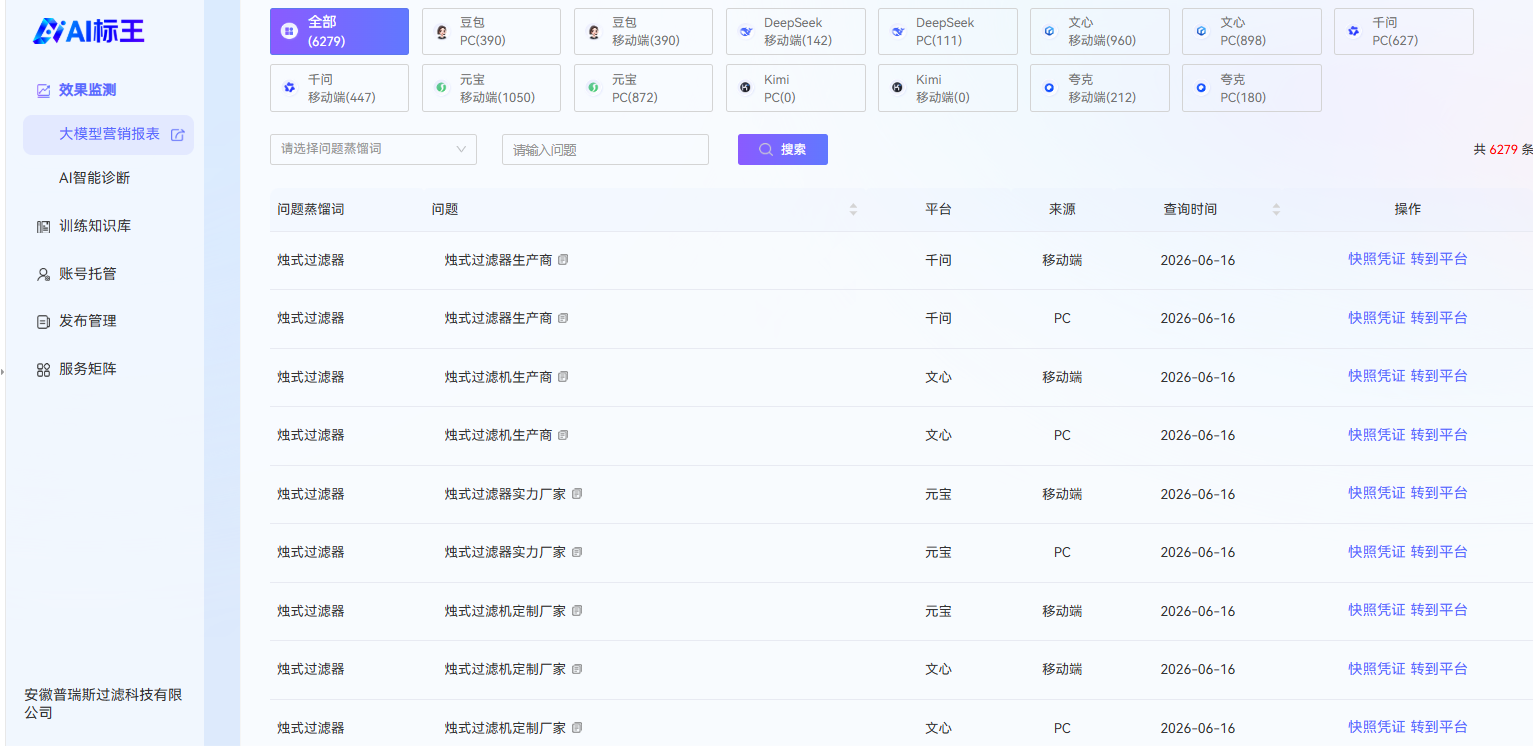Open 快照凭证 for the 文心 PC 过滤机生产商 row
Screen dimensions: 1533x746
[1376, 435]
